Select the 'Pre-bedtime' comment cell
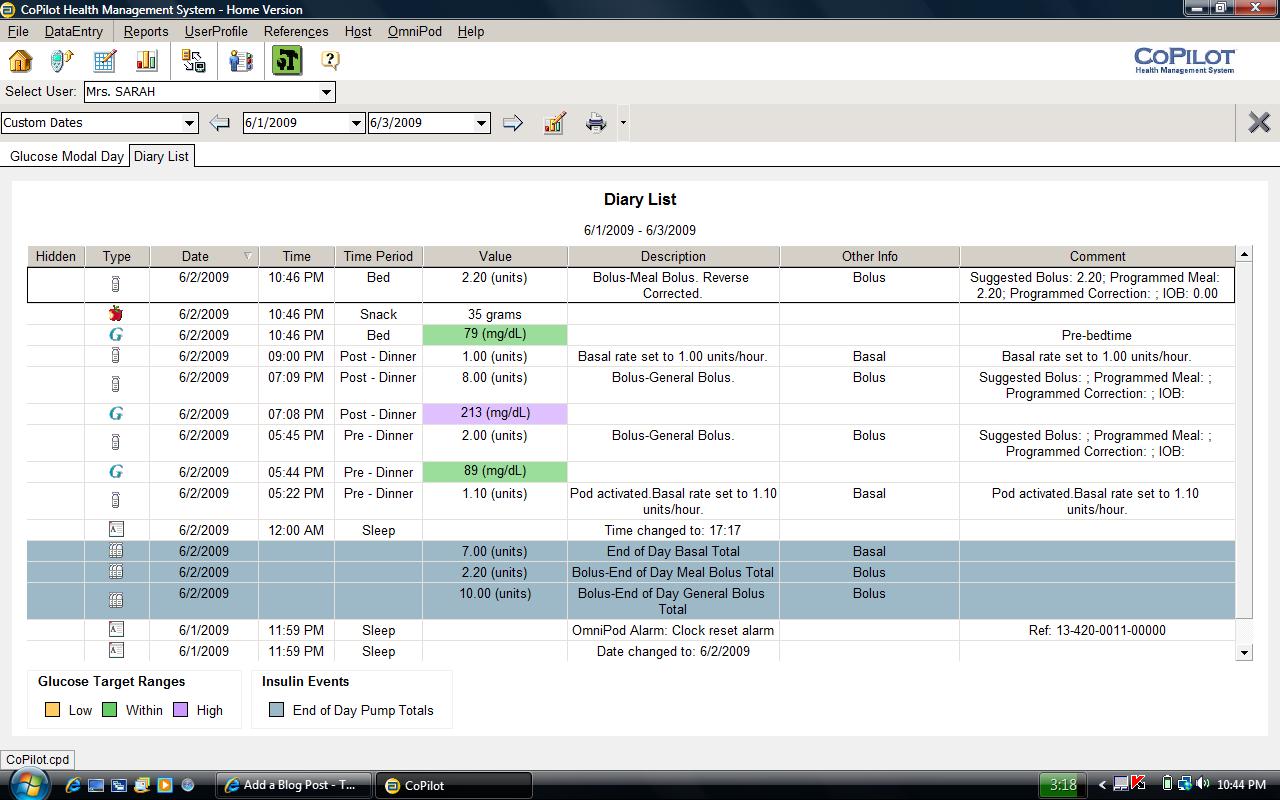Viewport: 1280px width, 800px height. tap(1097, 335)
